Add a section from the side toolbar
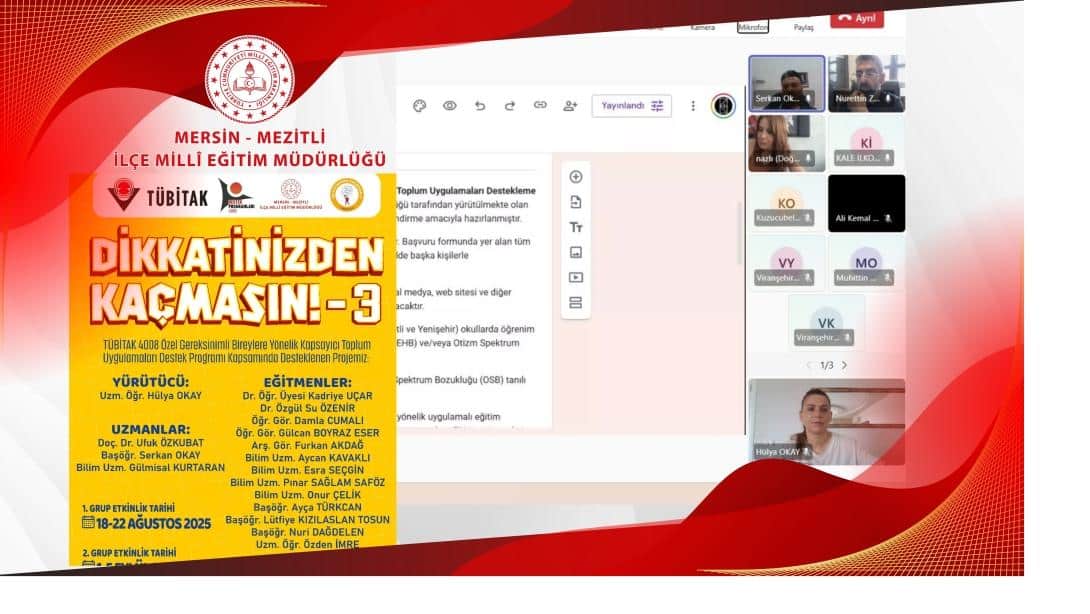This screenshot has width=1090, height=614. [x=576, y=302]
